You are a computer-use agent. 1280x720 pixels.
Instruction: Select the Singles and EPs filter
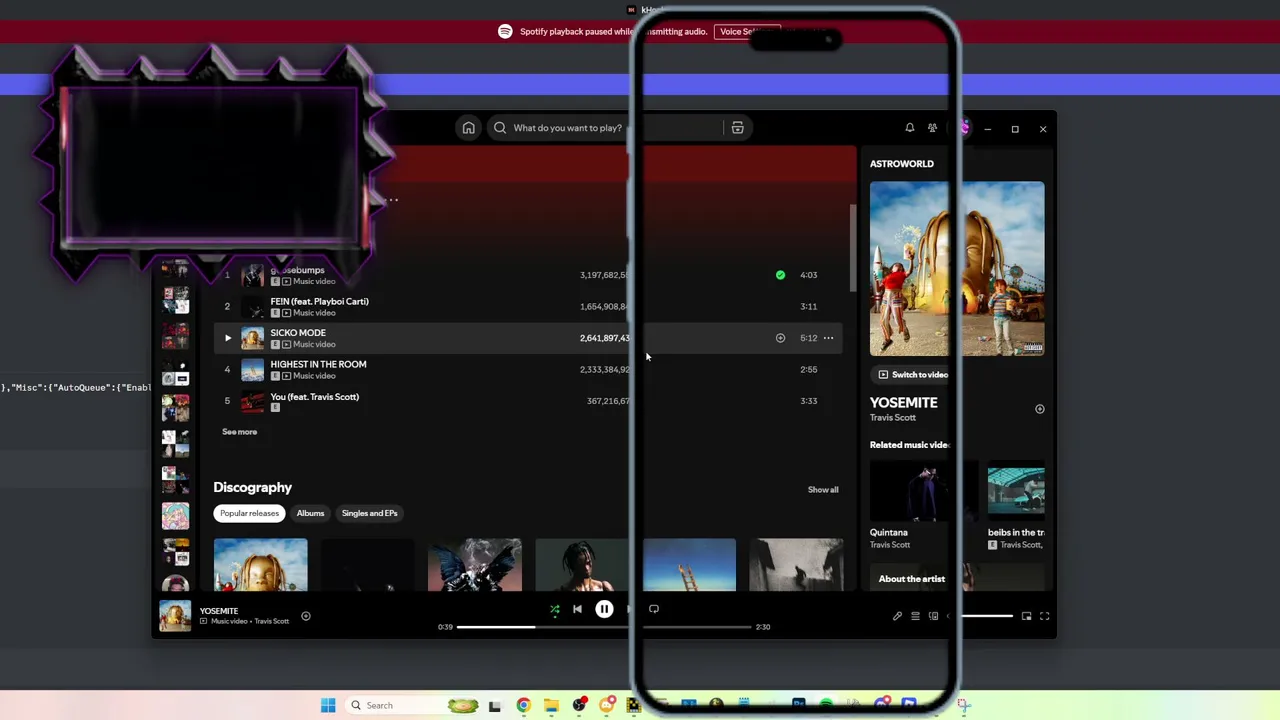pyautogui.click(x=369, y=513)
